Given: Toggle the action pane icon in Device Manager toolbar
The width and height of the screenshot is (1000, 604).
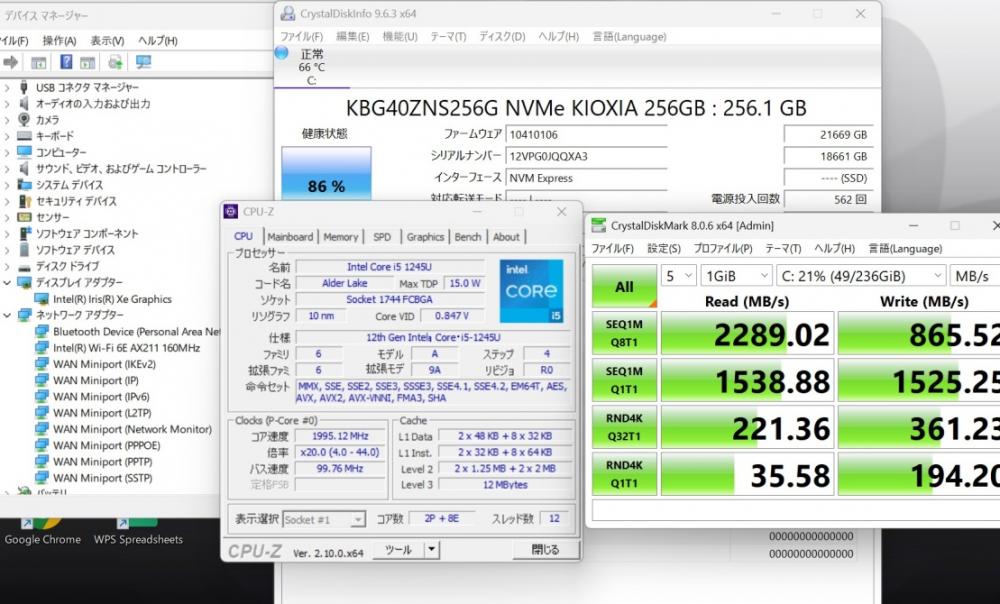Looking at the screenshot, I should [x=87, y=62].
